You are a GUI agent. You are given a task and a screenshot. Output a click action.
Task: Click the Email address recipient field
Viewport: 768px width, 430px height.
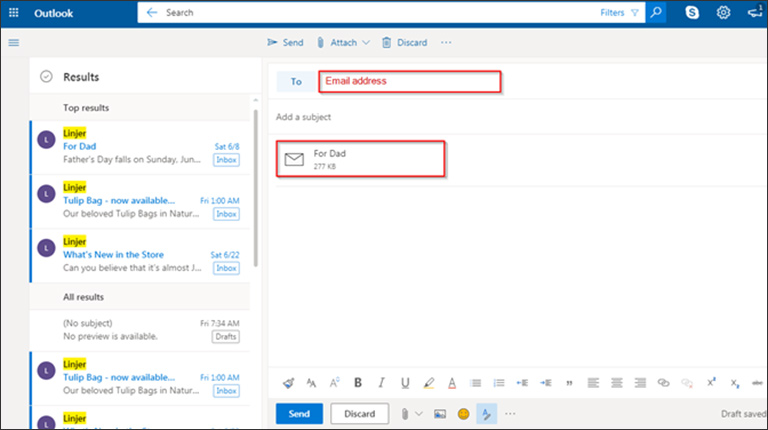click(410, 82)
